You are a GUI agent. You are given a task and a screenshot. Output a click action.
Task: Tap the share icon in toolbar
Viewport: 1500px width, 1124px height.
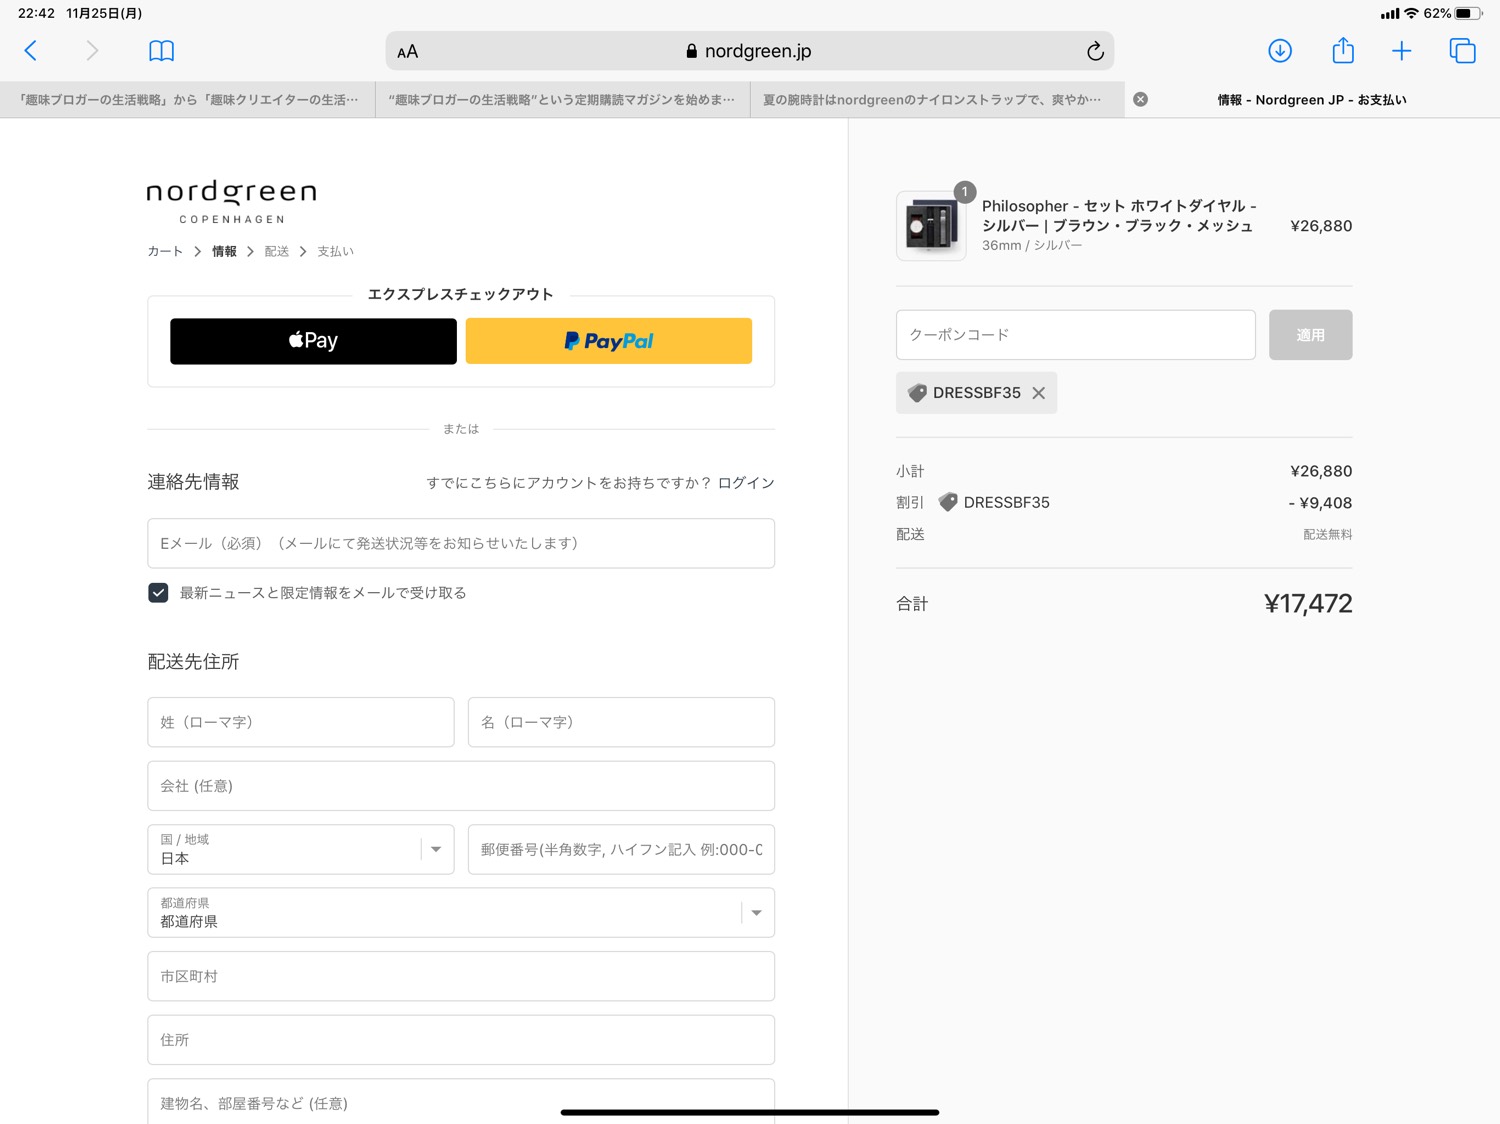1342,51
